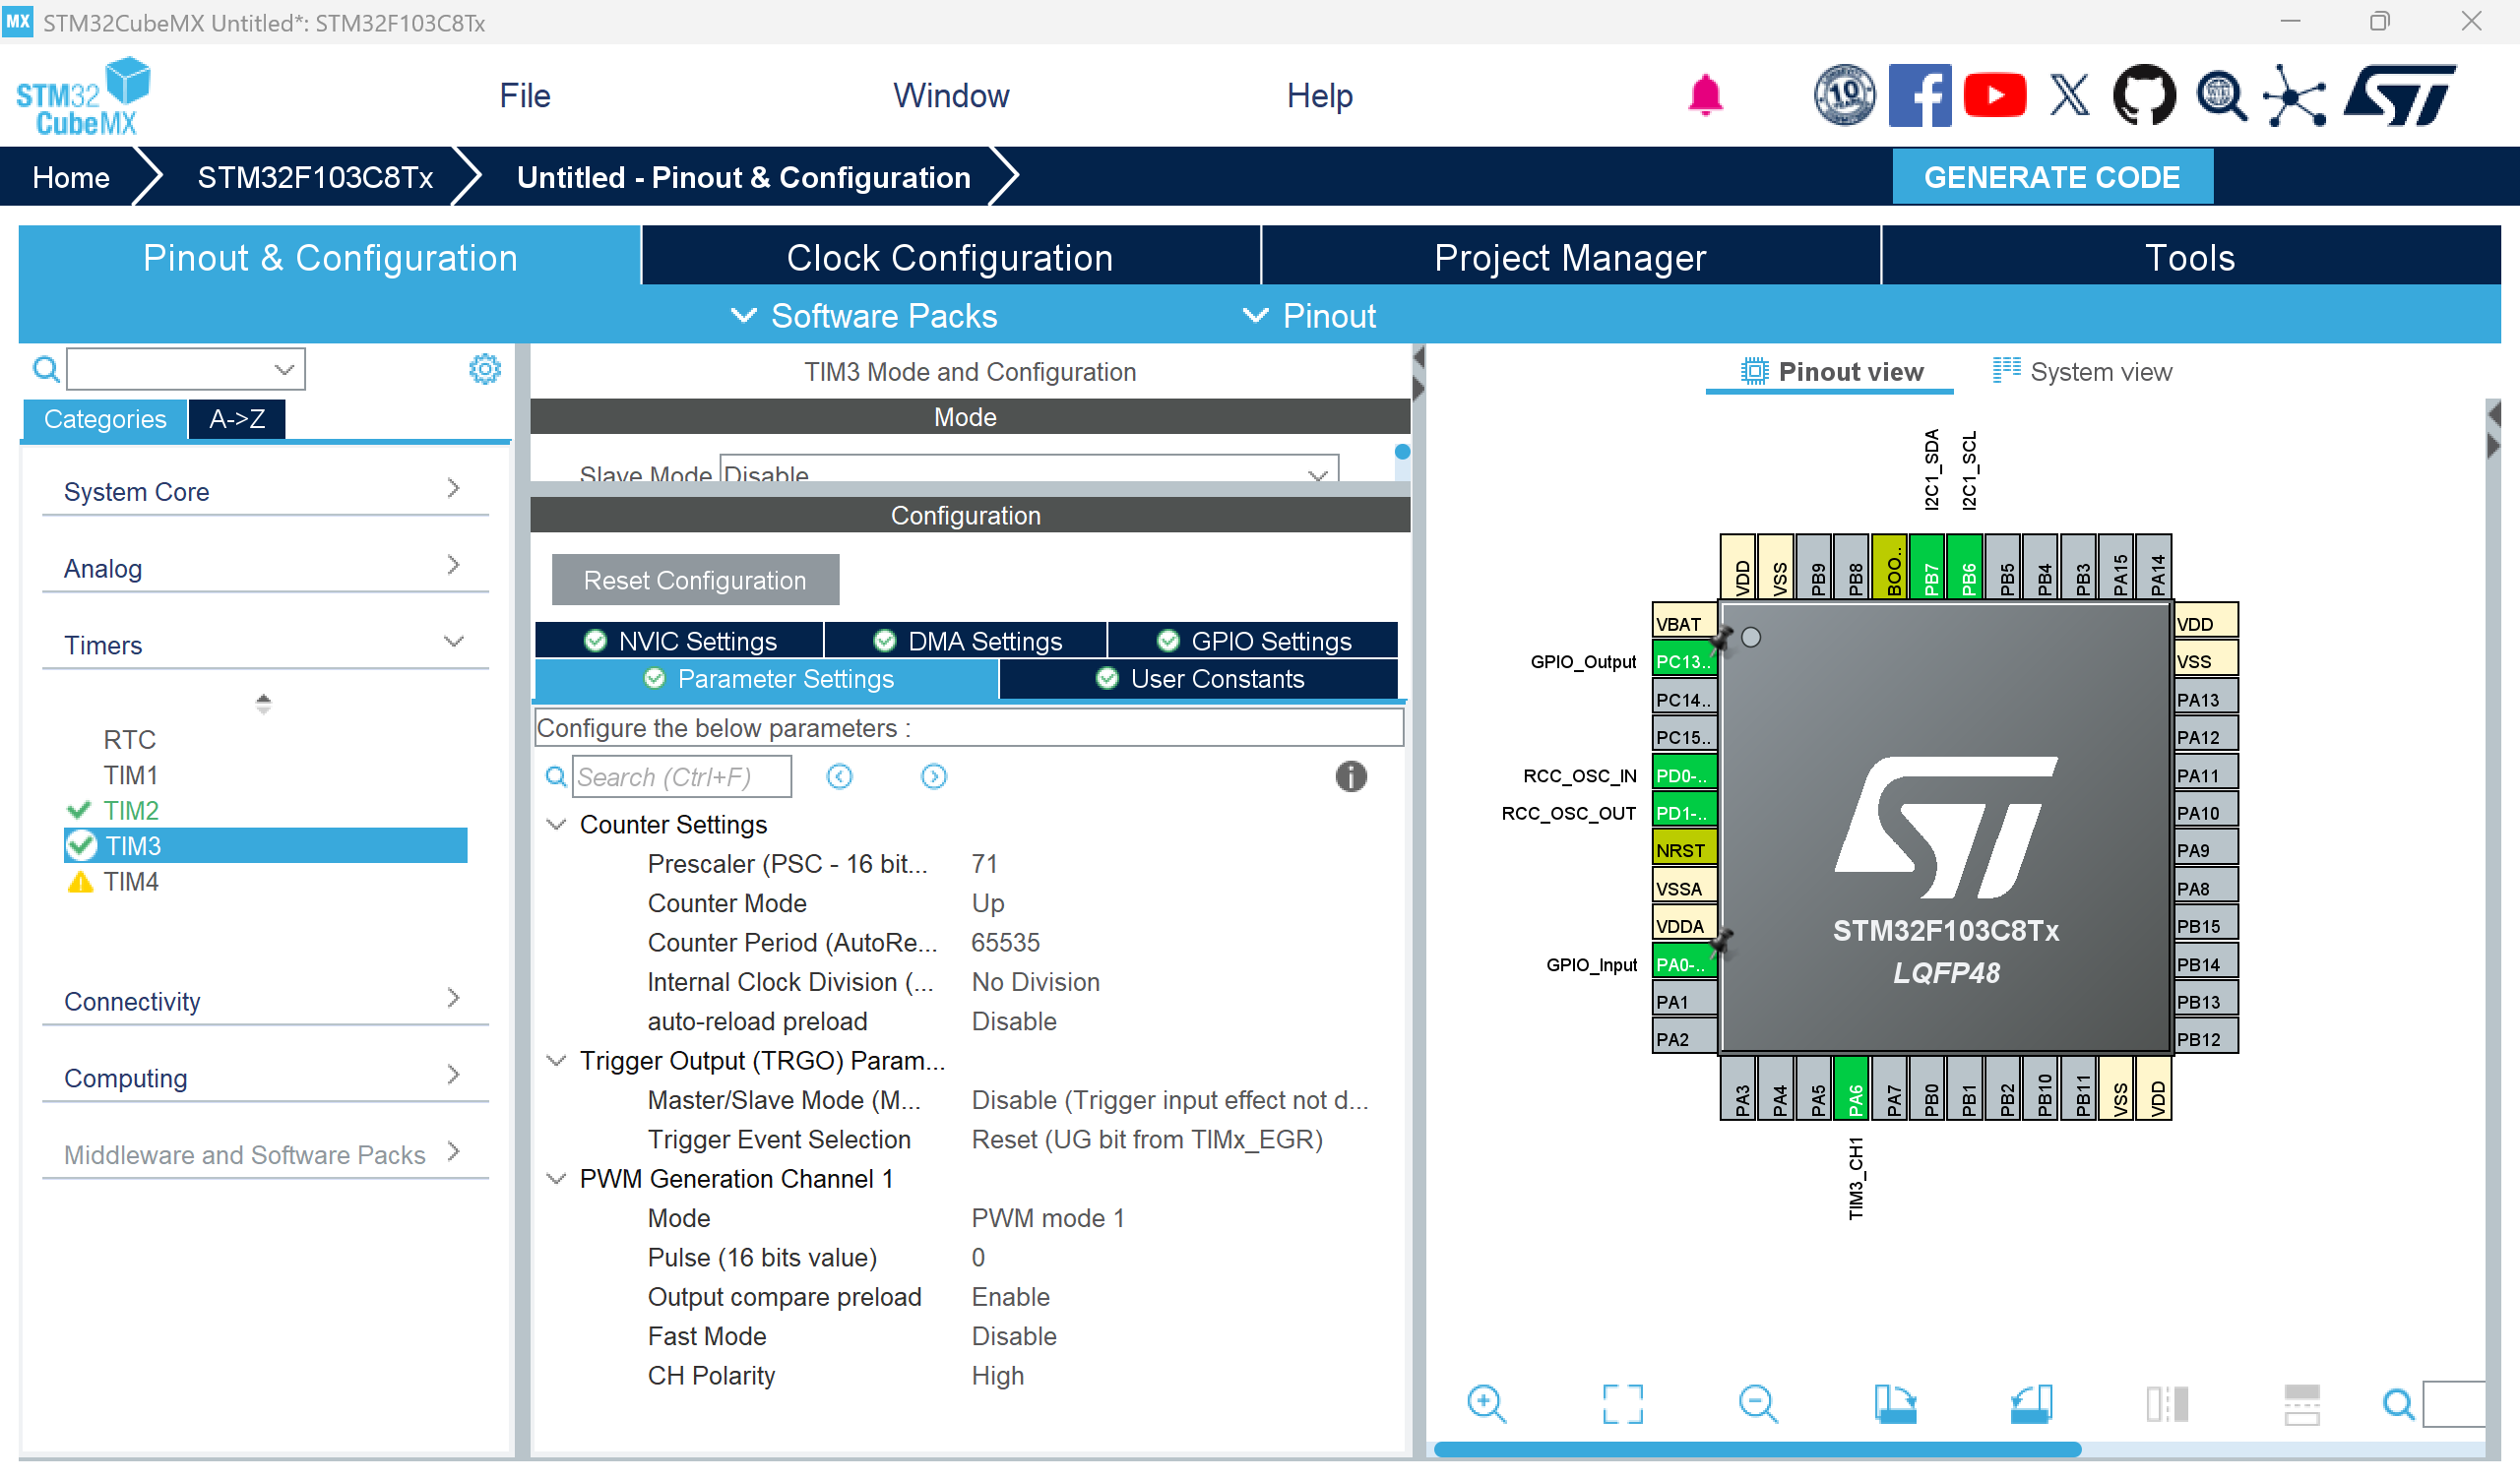This screenshot has height=1480, width=2520.
Task: Open the Pinout dropdown menu
Action: tap(1309, 316)
